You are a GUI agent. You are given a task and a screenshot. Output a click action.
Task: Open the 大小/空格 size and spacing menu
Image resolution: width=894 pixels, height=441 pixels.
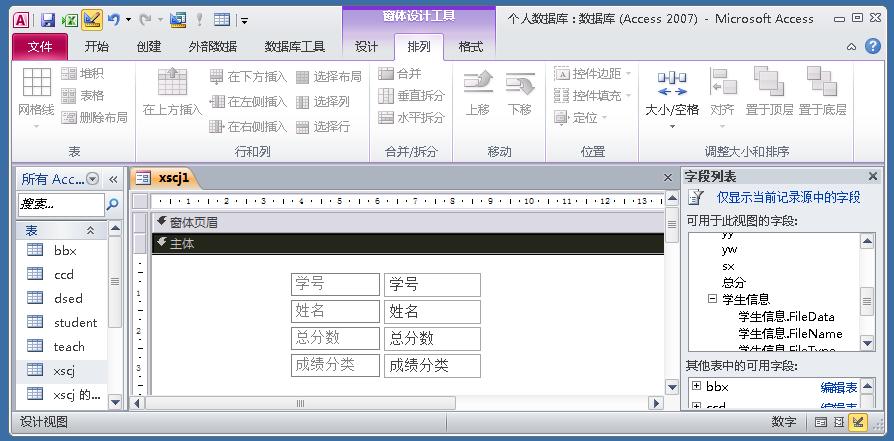pos(672,98)
